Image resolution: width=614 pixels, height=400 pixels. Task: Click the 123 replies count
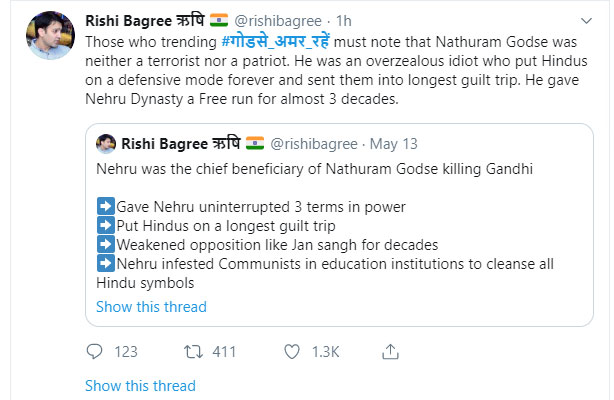[127, 351]
